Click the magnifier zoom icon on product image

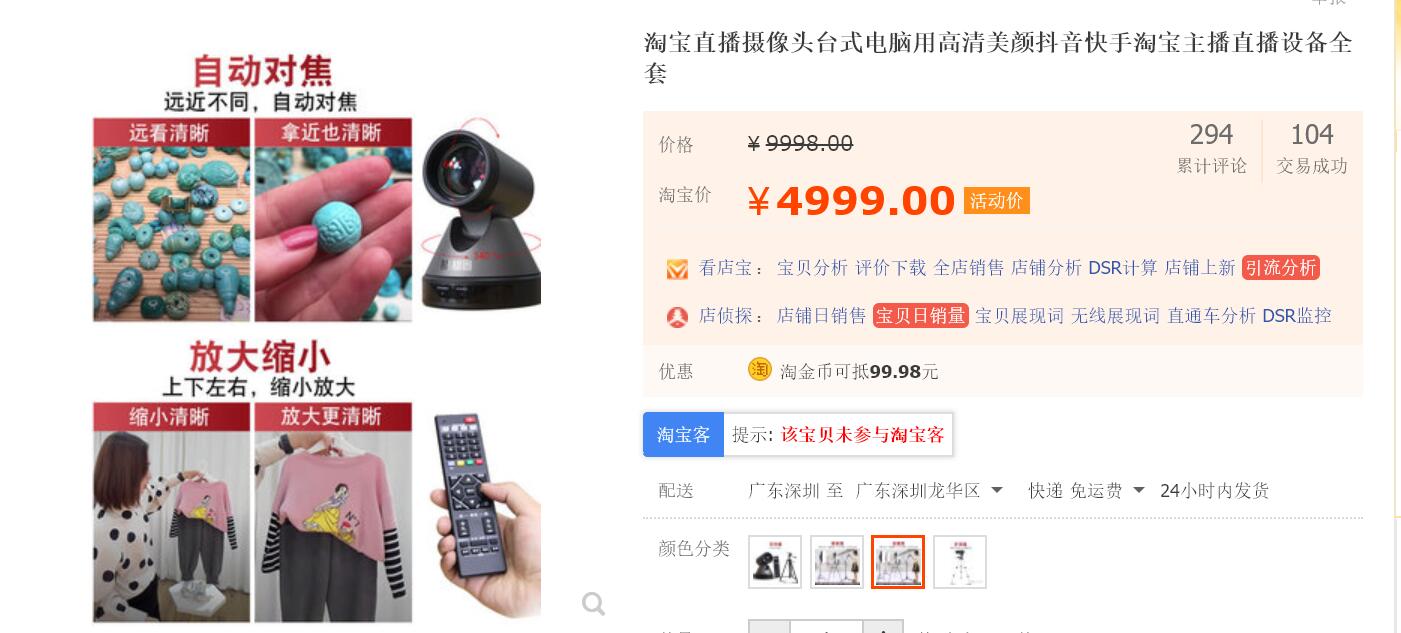[x=593, y=603]
